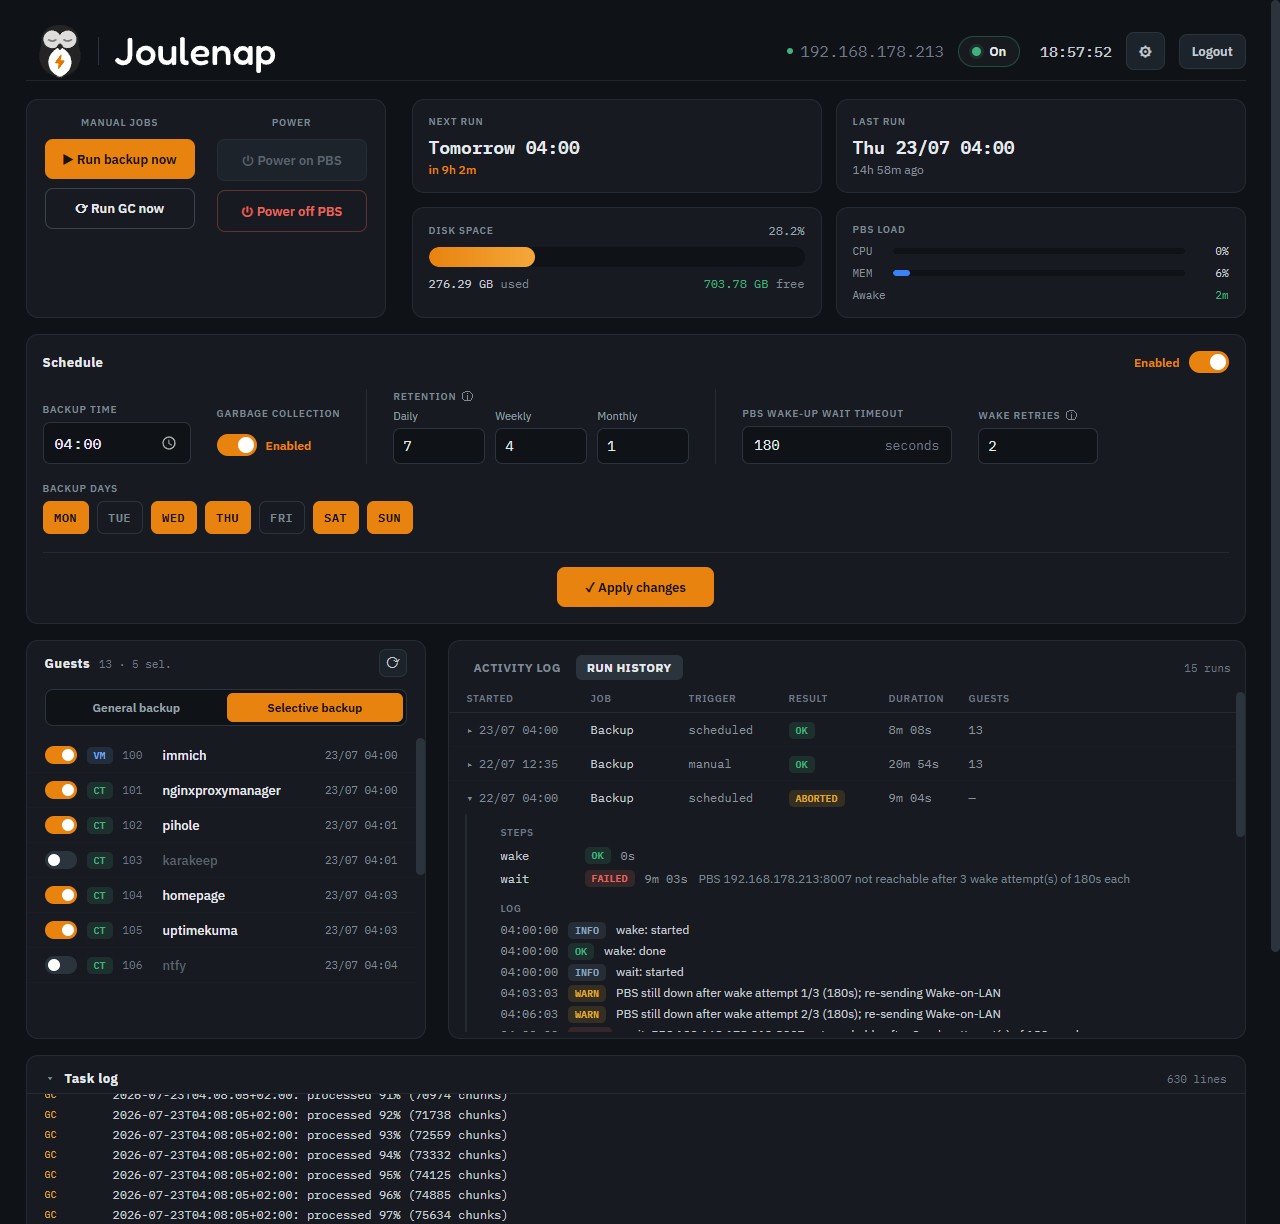Enable backup for ntfy guest
1280x1224 pixels.
click(x=61, y=965)
